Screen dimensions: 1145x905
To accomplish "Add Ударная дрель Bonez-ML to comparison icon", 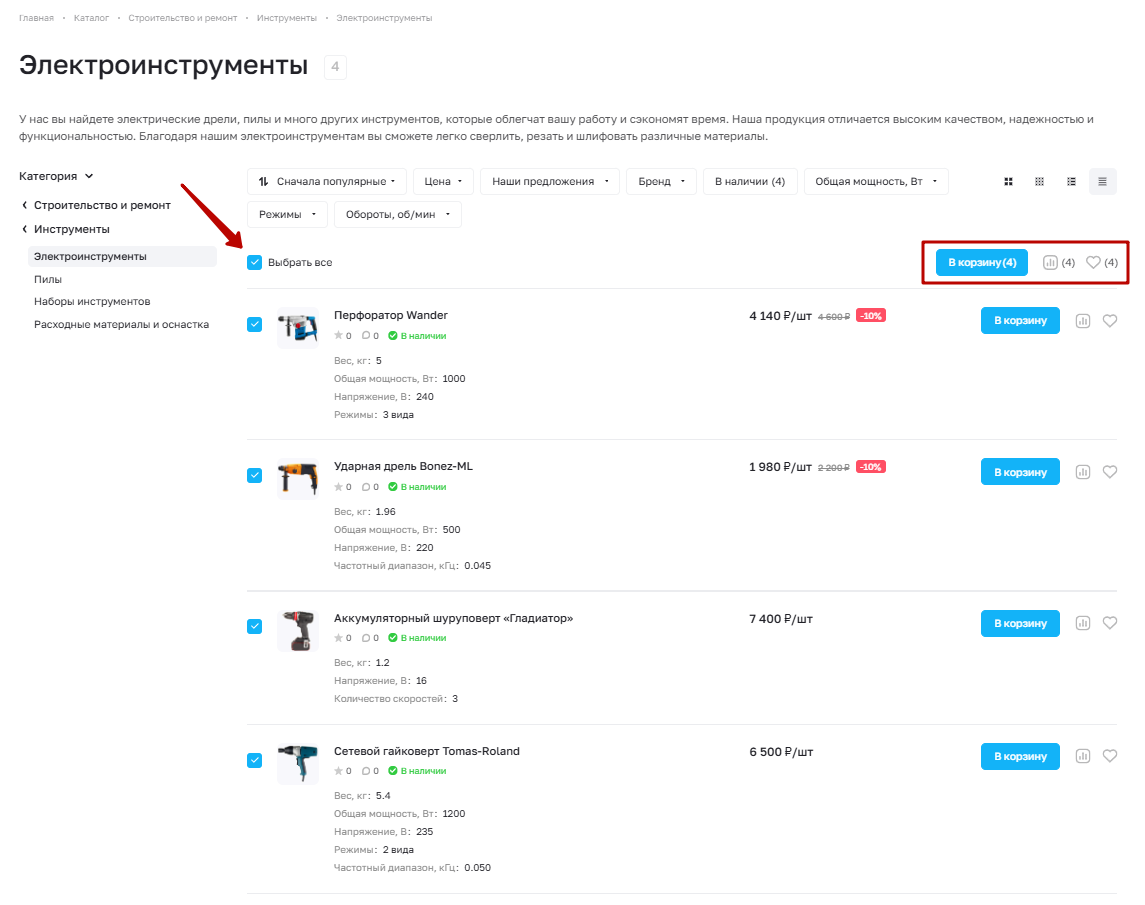I will (1082, 472).
